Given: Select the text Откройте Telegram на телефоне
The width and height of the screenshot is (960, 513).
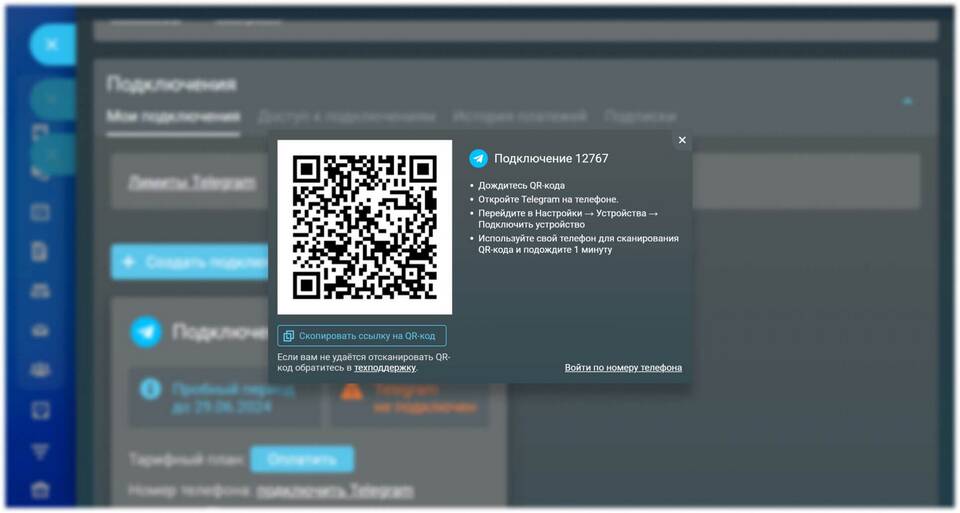Looking at the screenshot, I should point(549,200).
